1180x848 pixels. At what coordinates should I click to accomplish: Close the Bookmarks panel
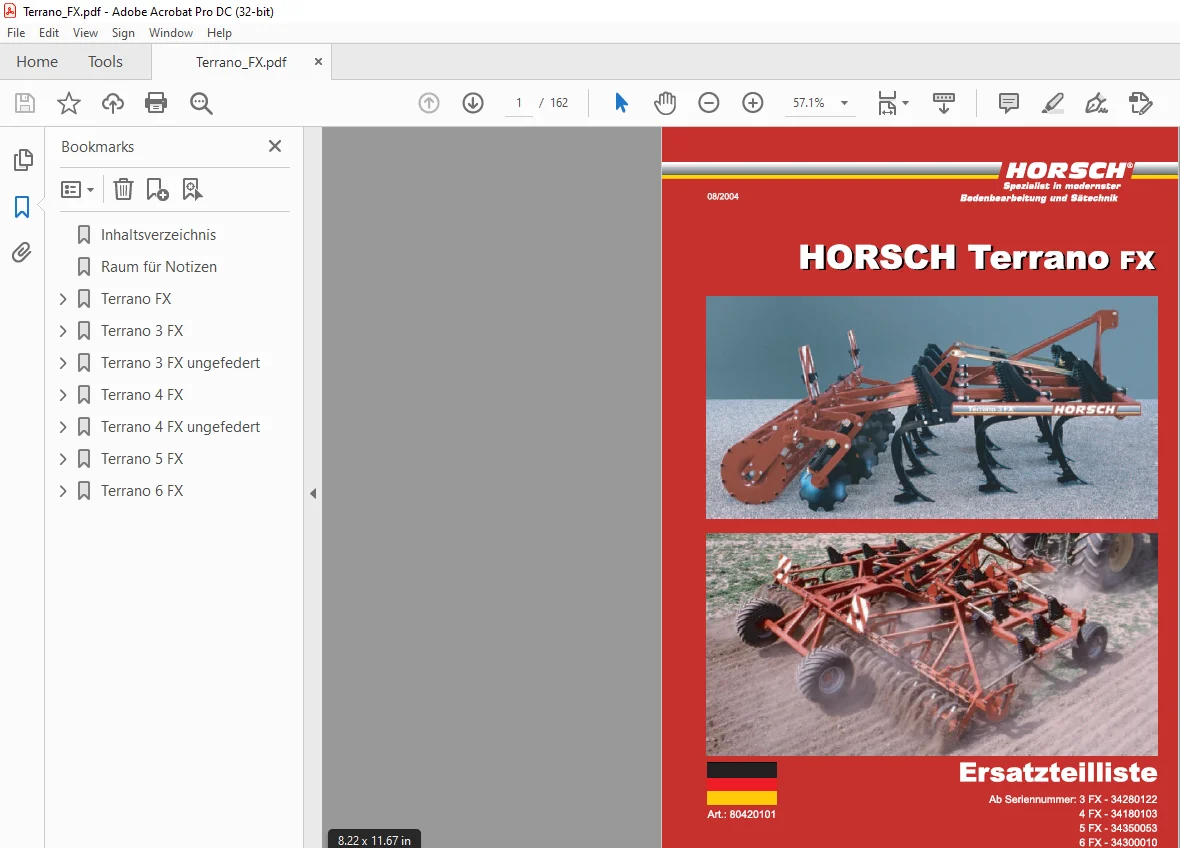click(275, 146)
